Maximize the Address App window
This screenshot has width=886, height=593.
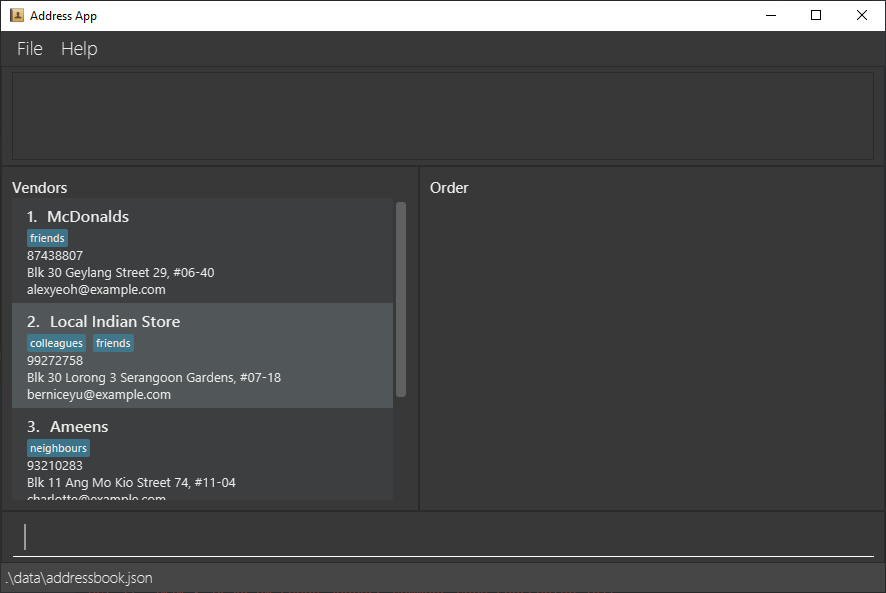(816, 15)
